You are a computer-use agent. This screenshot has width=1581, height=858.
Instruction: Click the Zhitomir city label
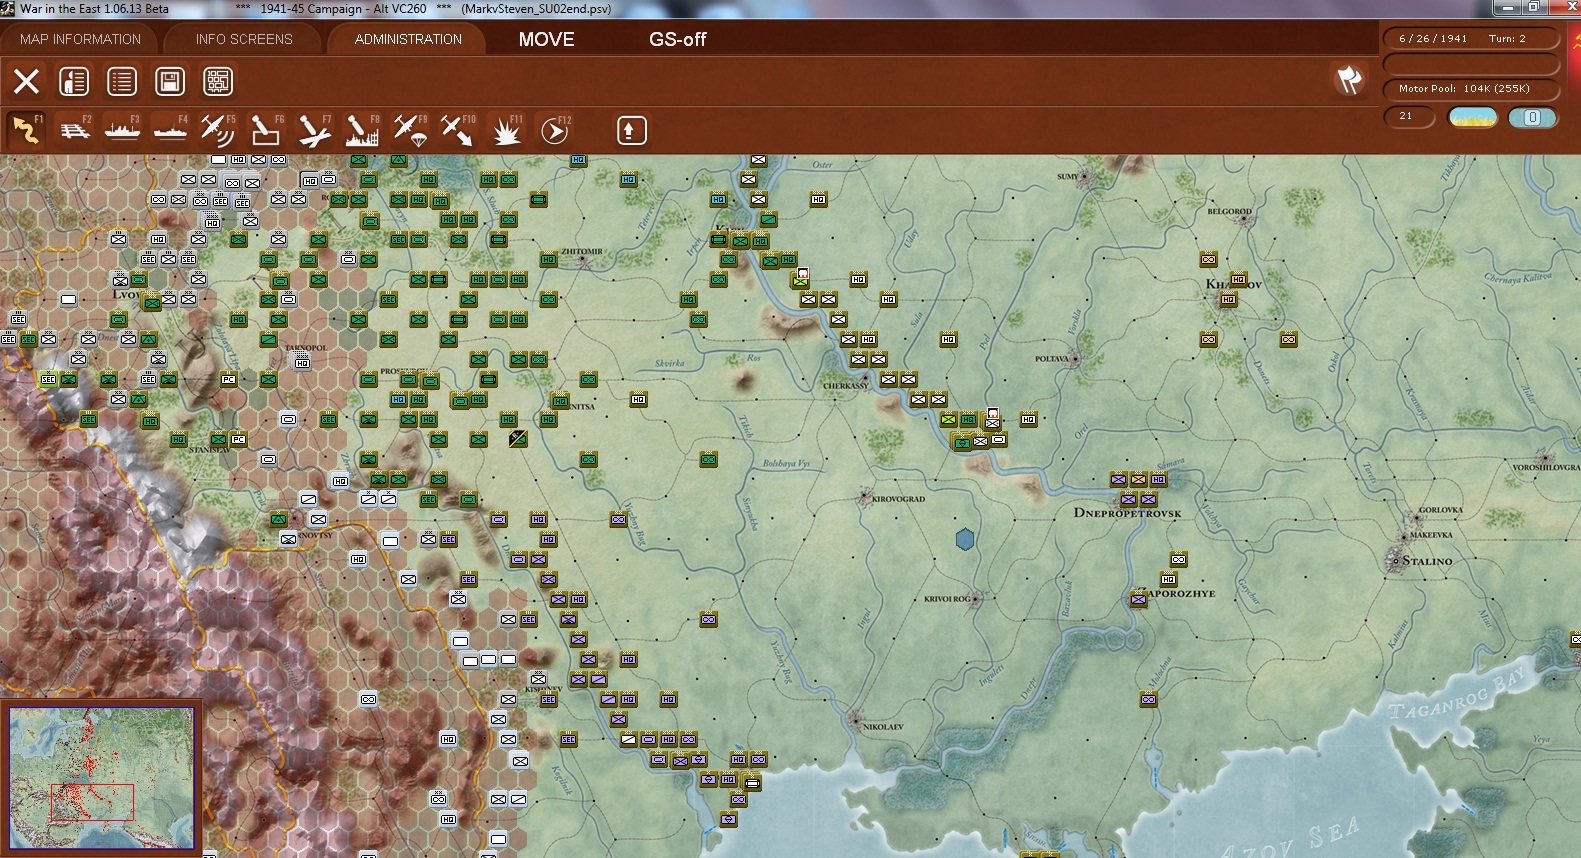pos(582,251)
